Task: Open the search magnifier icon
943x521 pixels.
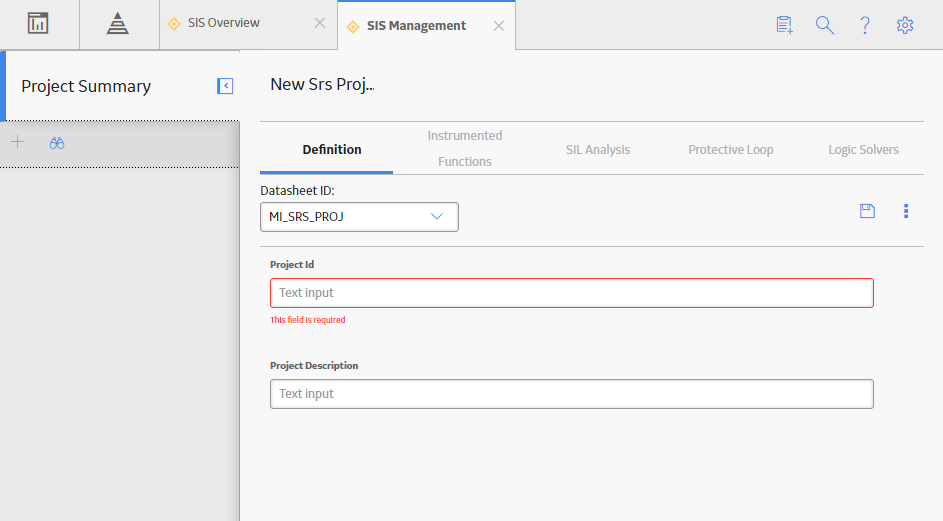Action: point(825,25)
